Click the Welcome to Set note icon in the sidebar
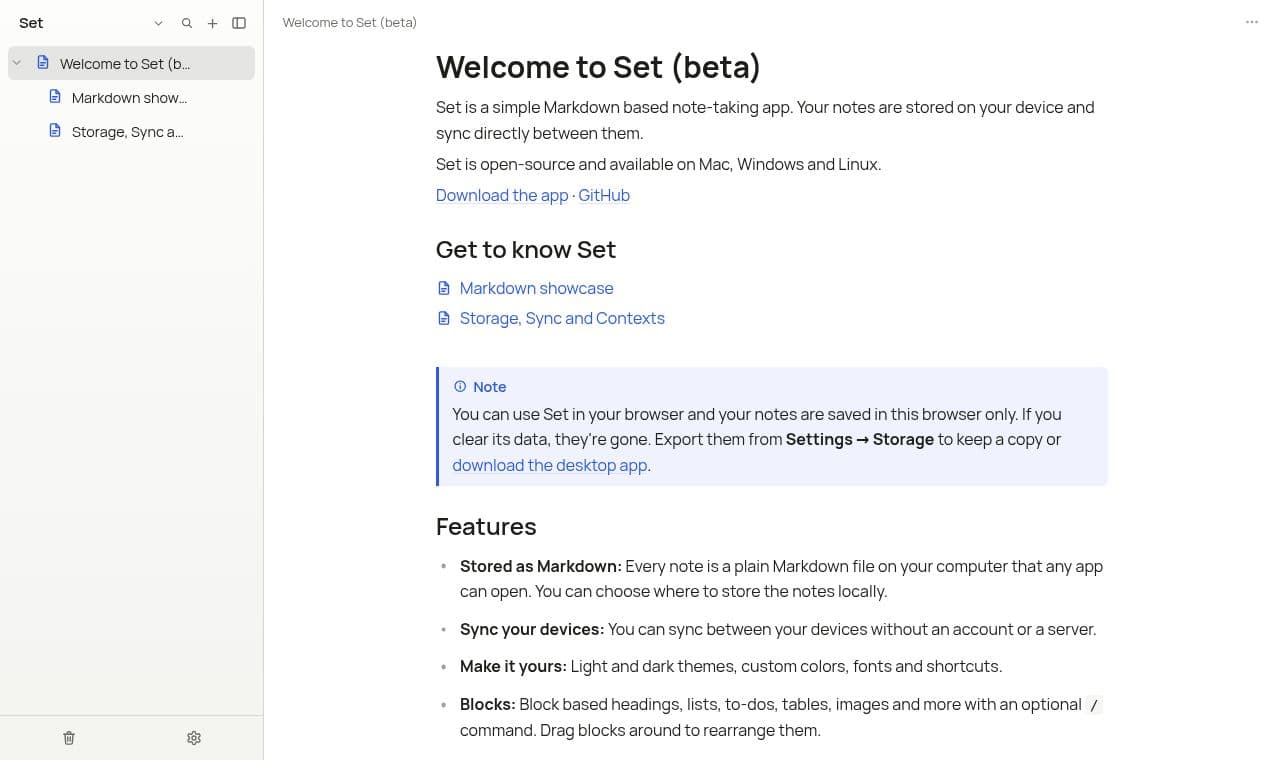This screenshot has height=760, width=1280. pos(43,63)
